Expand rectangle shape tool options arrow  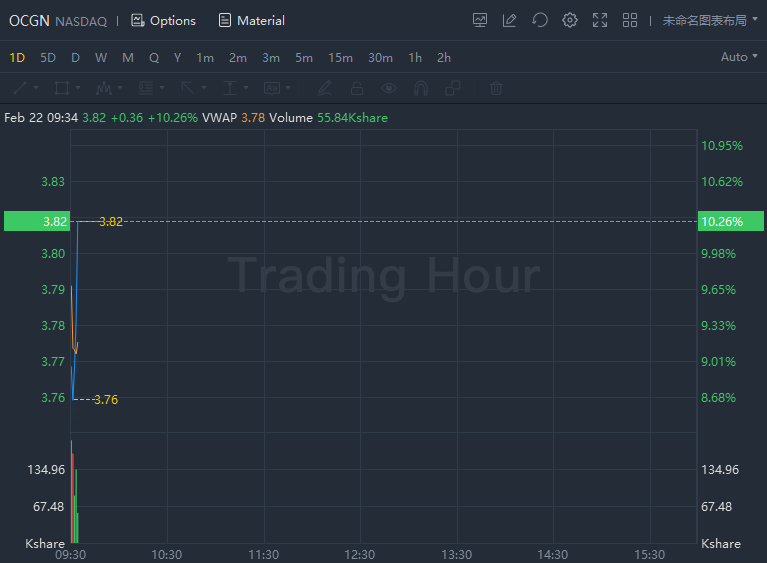78,88
